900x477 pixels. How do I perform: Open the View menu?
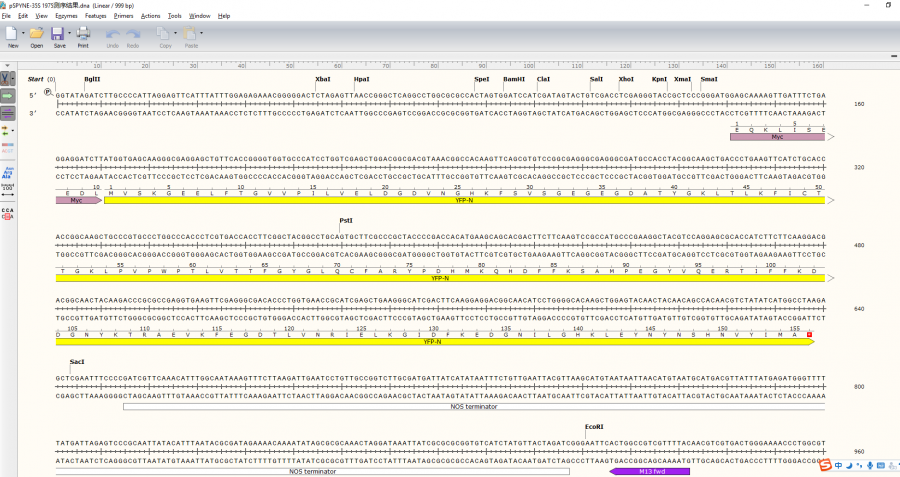pyautogui.click(x=42, y=16)
